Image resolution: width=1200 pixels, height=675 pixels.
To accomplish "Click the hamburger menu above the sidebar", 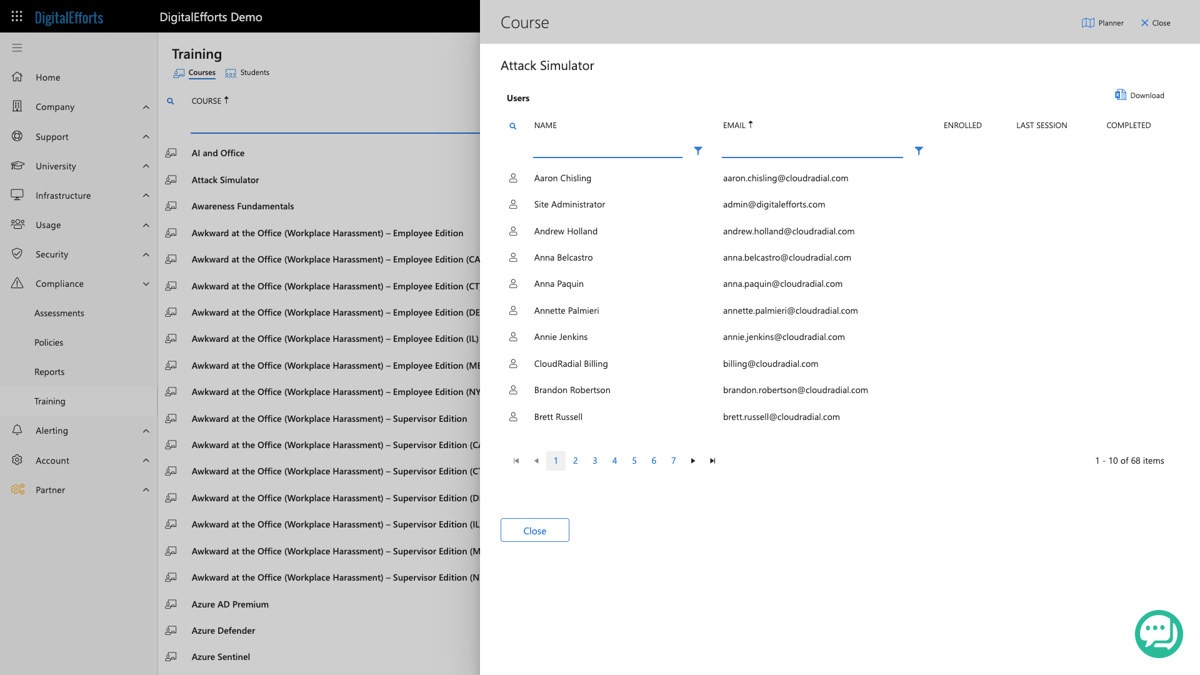I will coord(16,47).
